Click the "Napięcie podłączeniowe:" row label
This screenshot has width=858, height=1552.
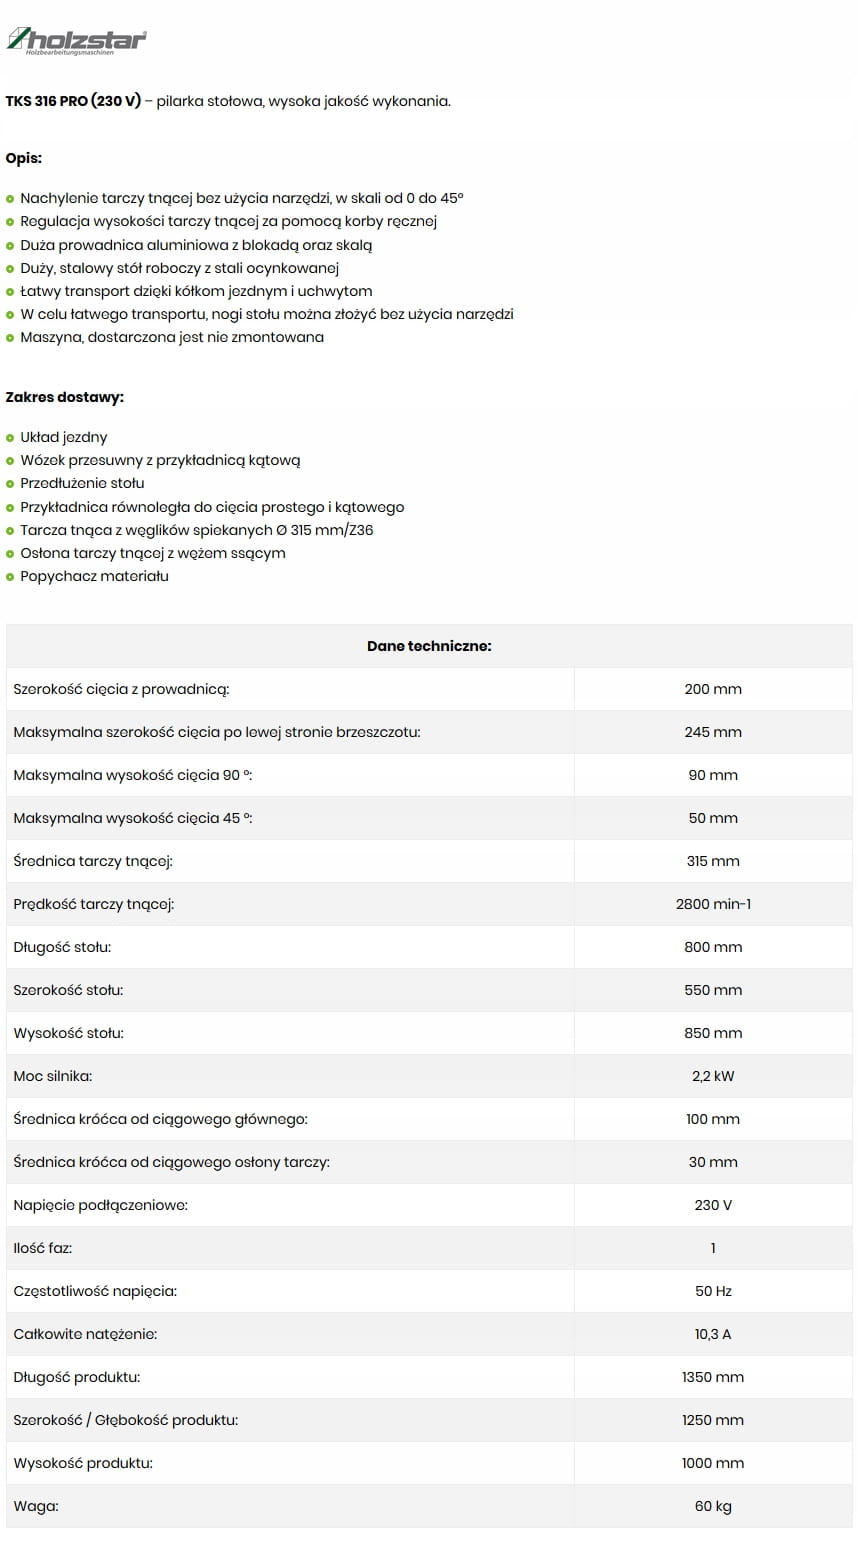pos(100,1205)
